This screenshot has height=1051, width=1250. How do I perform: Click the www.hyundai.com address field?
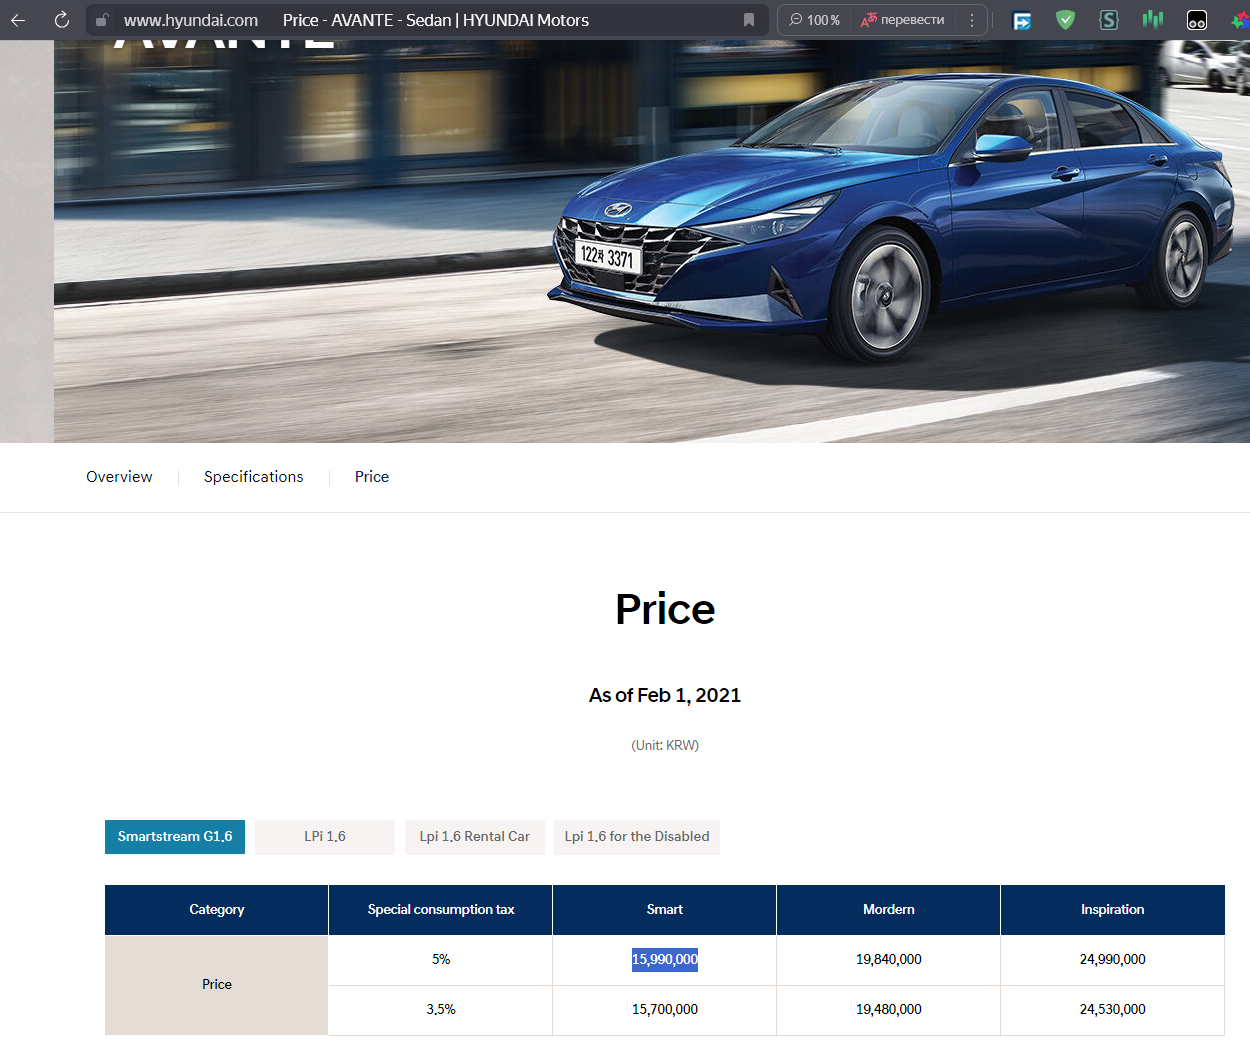coord(191,20)
